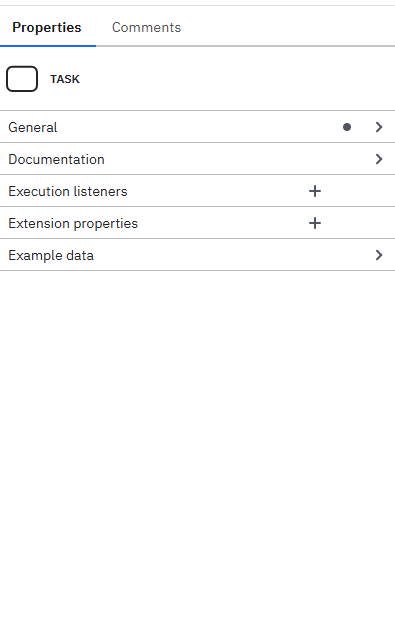Add a new execution listener
The width and height of the screenshot is (395, 619).
pyautogui.click(x=315, y=191)
